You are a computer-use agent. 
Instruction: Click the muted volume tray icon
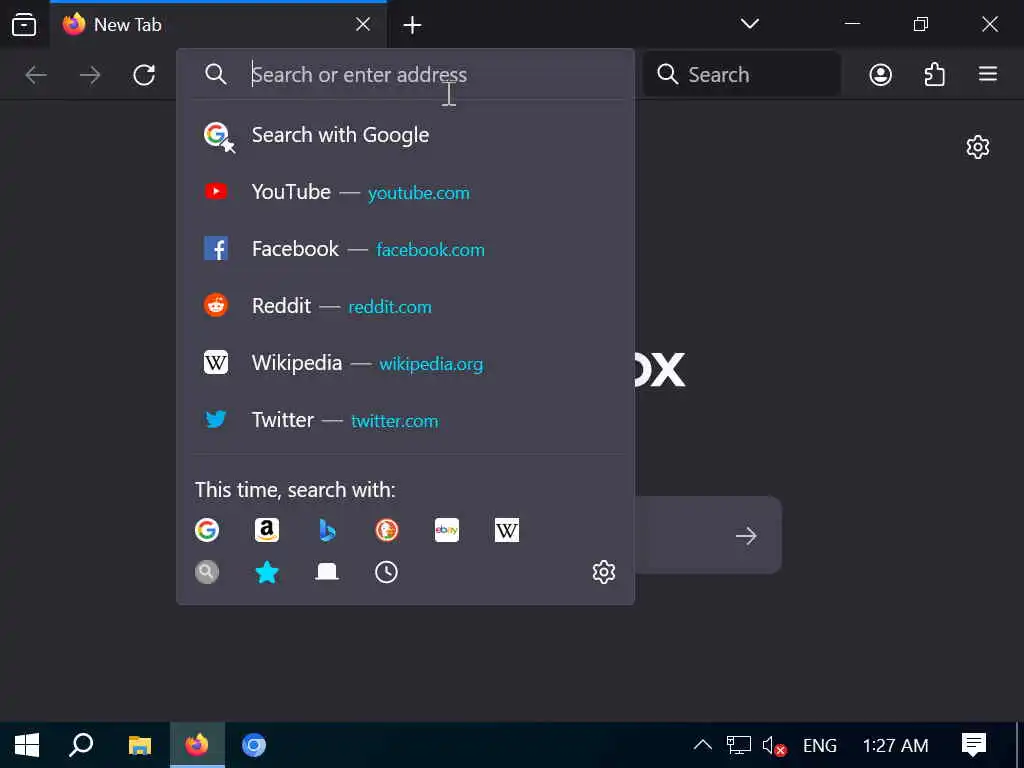click(x=773, y=745)
